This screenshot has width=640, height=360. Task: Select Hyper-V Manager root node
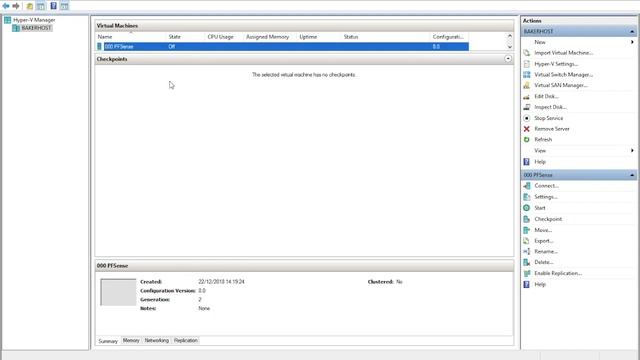point(34,20)
